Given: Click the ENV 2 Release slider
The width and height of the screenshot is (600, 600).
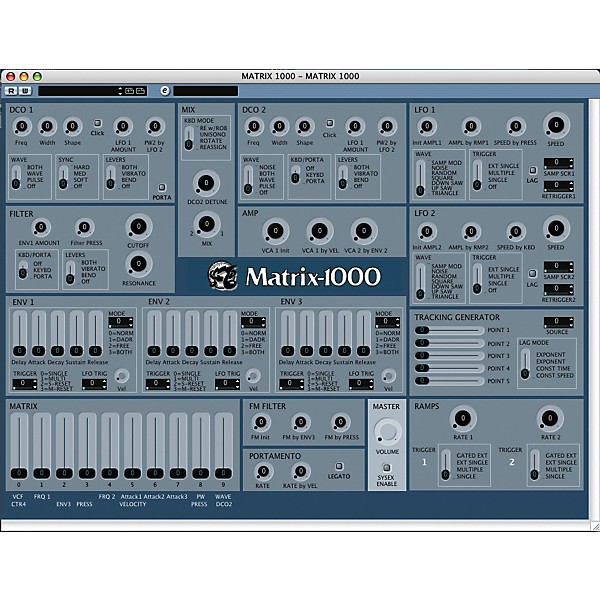Looking at the screenshot, I should tap(230, 333).
